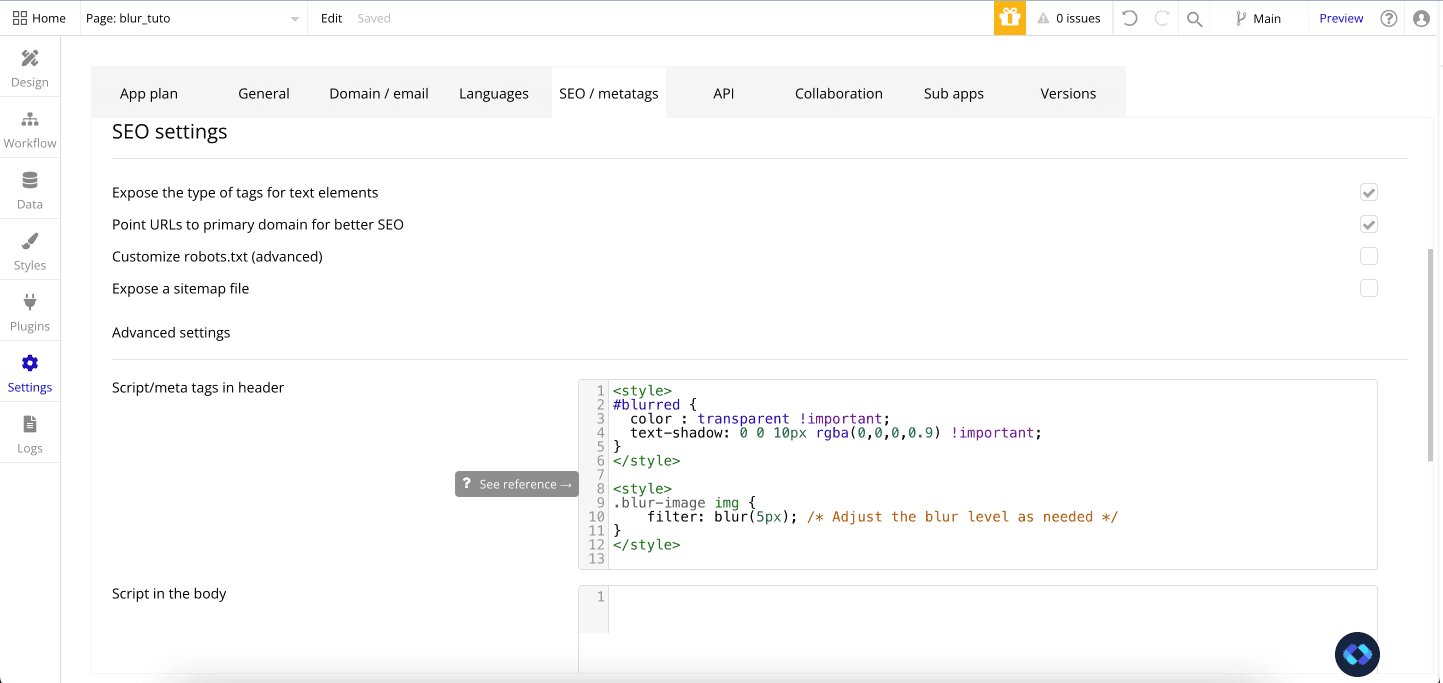Switch to the Domain / email tab
1443x683 pixels.
coord(379,93)
